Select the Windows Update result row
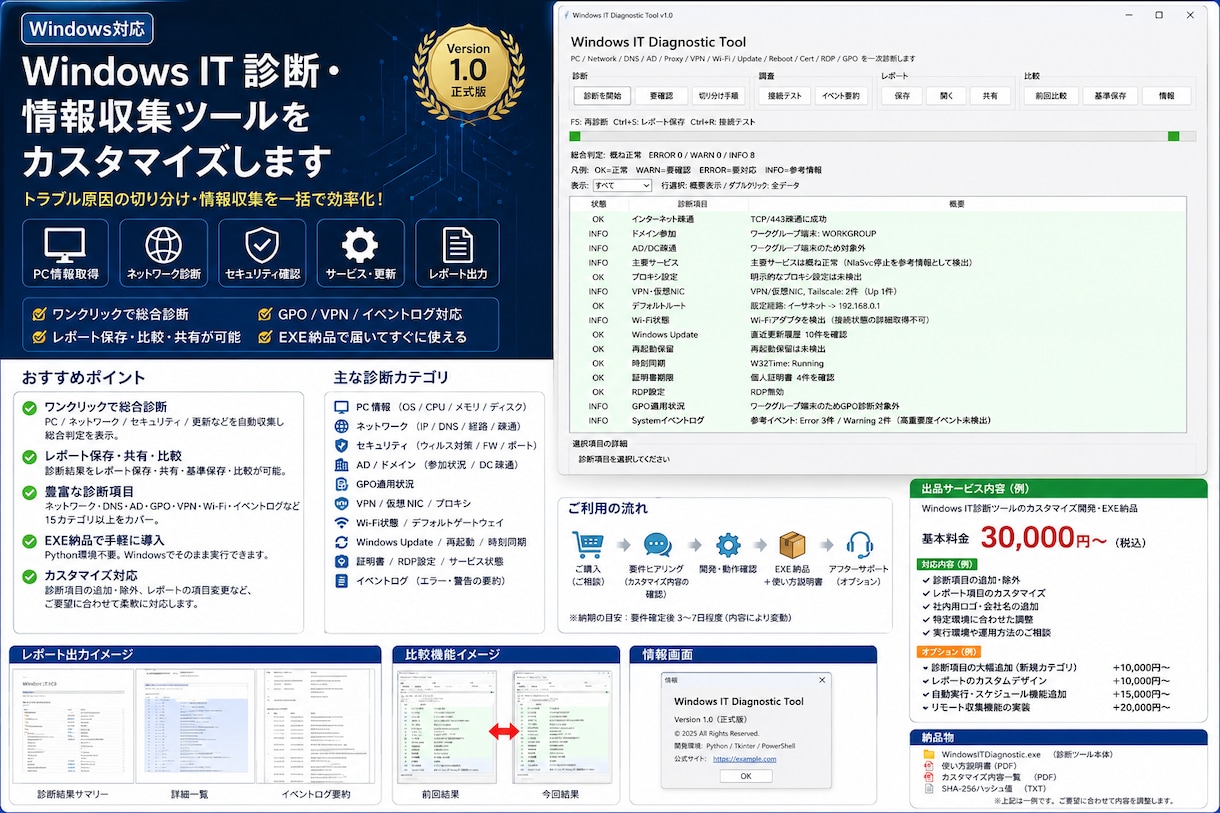Viewport: 1220px width, 813px height. click(878, 334)
